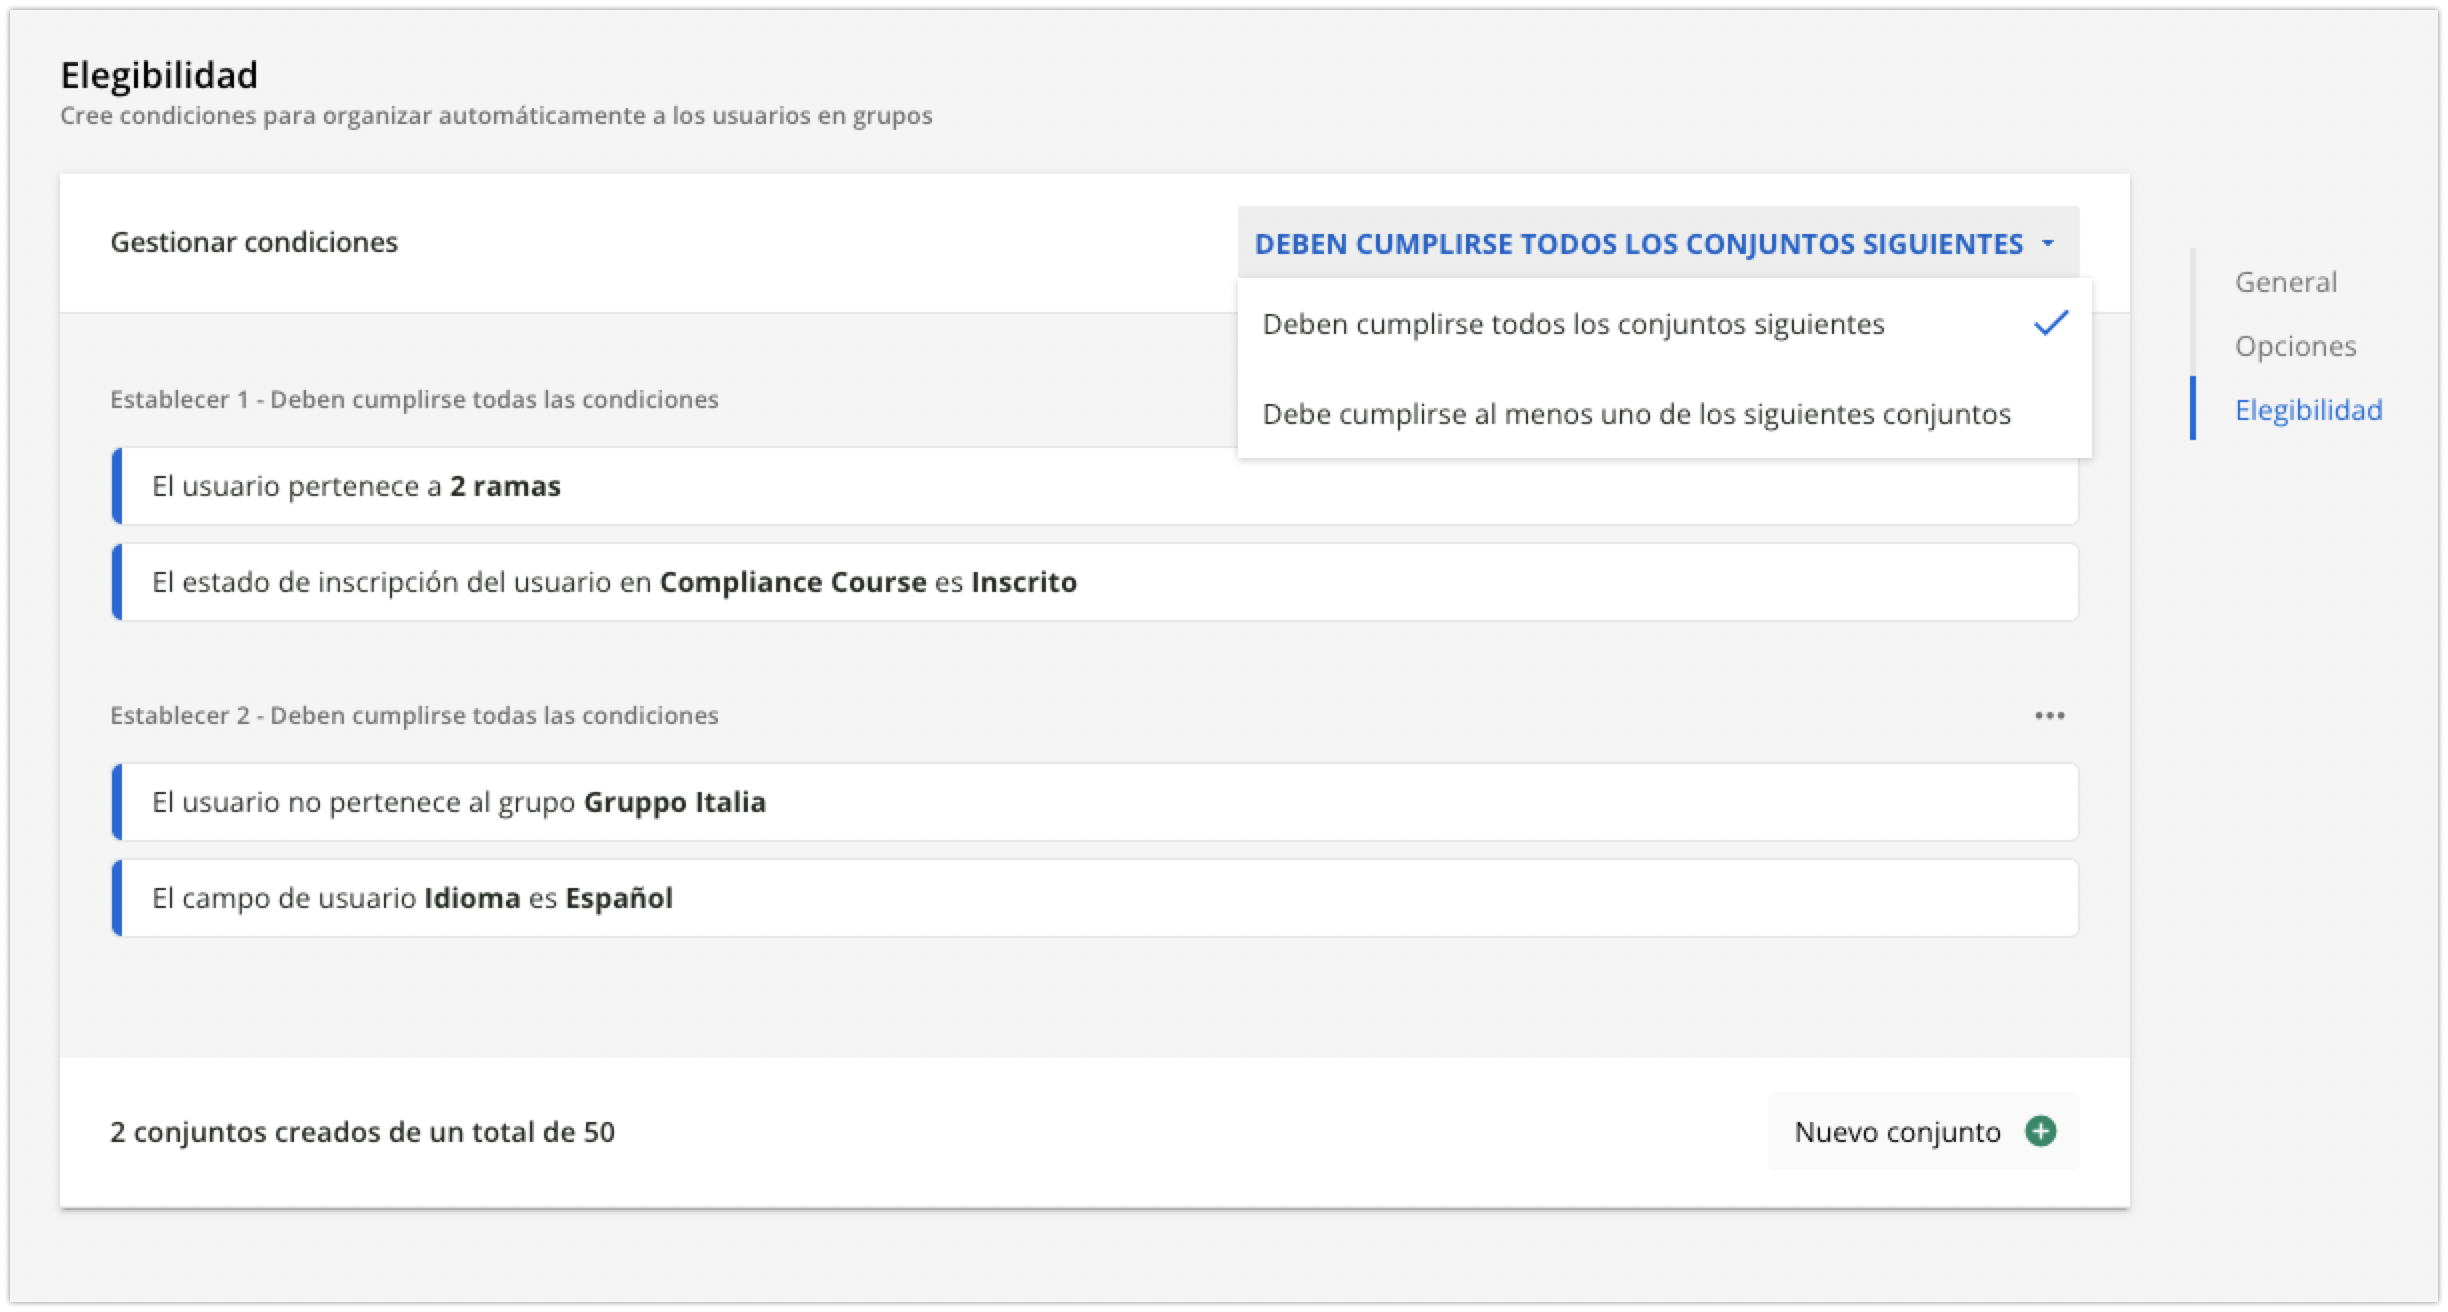Open the Idioma es Español condition
Image resolution: width=2448 pixels, height=1312 pixels.
(1095, 898)
